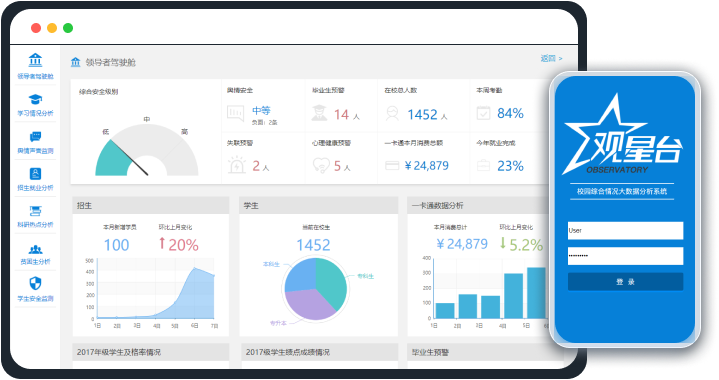Select the 舆情声音监测 chat icon
The height and width of the screenshot is (380, 719).
pyautogui.click(x=35, y=136)
